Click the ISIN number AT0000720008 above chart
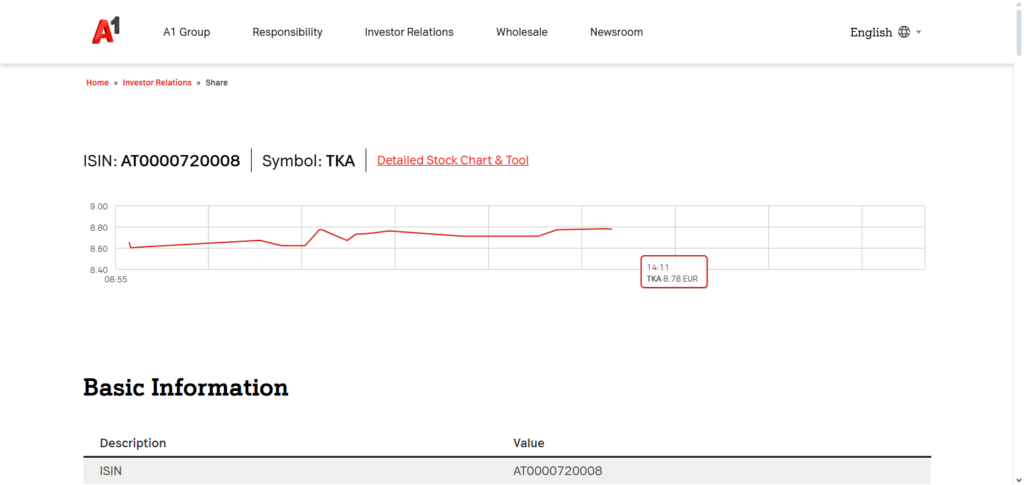1024x485 pixels. click(x=180, y=161)
